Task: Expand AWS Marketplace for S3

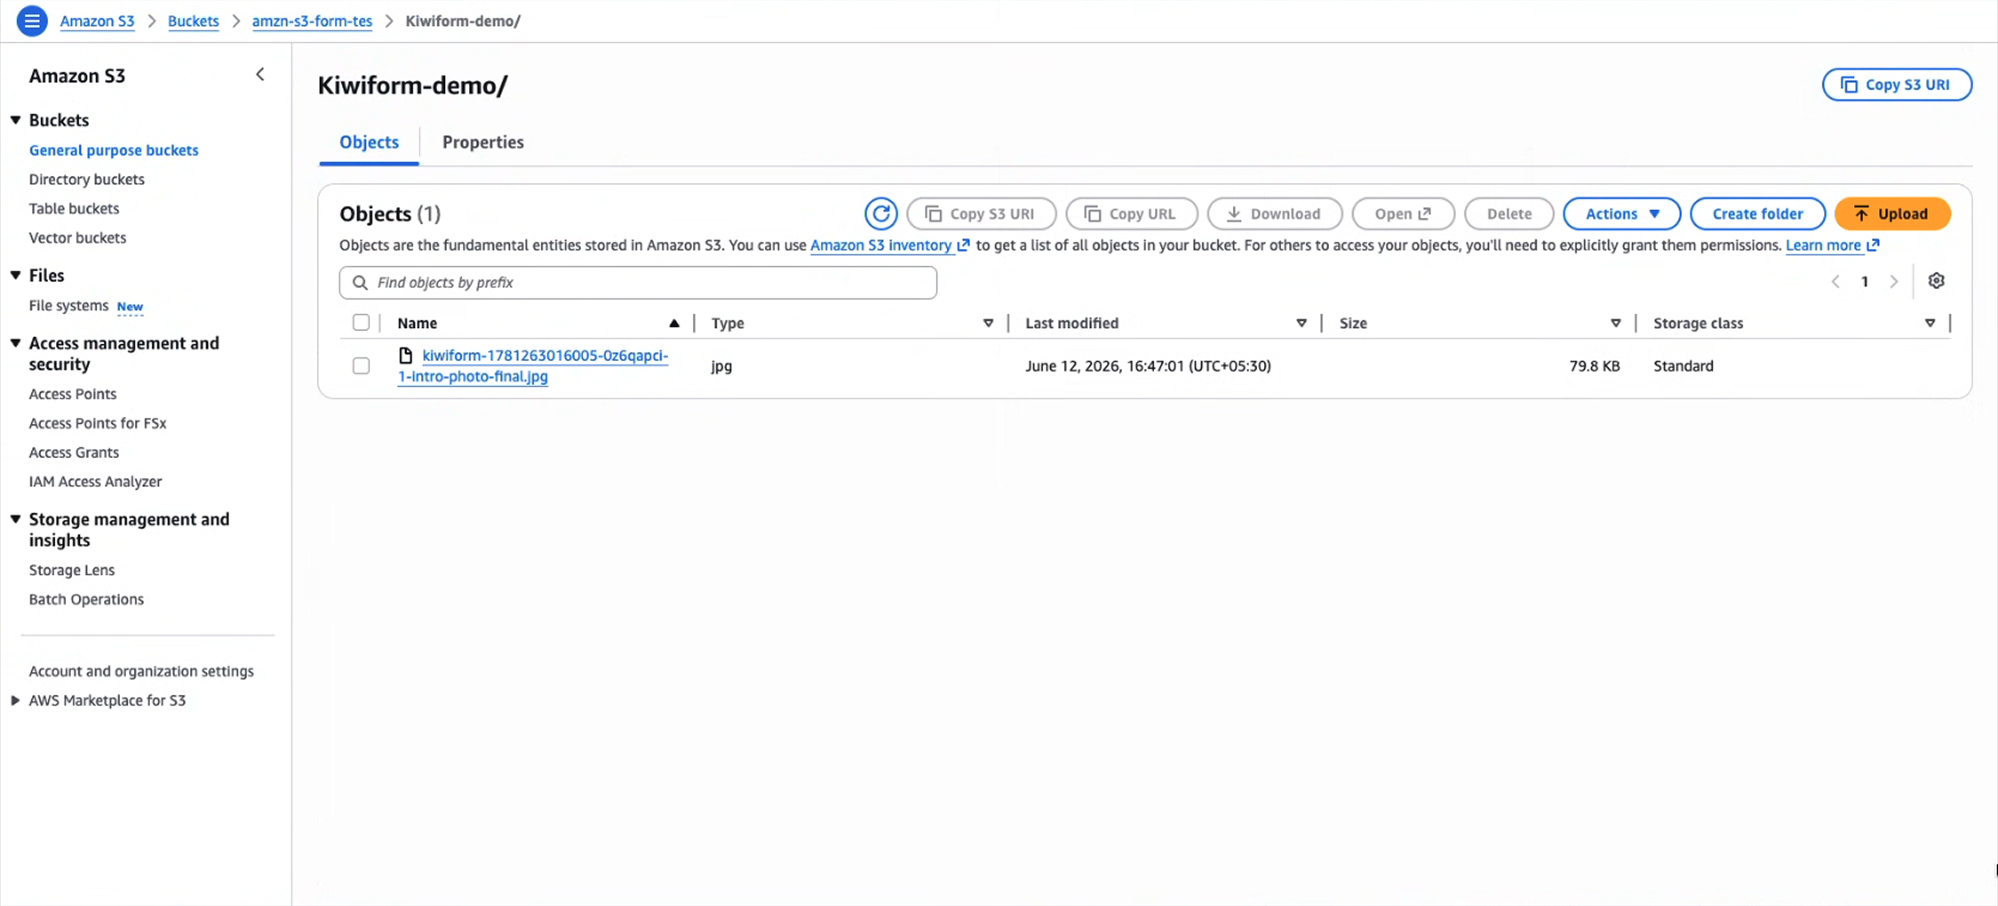Action: 16,700
